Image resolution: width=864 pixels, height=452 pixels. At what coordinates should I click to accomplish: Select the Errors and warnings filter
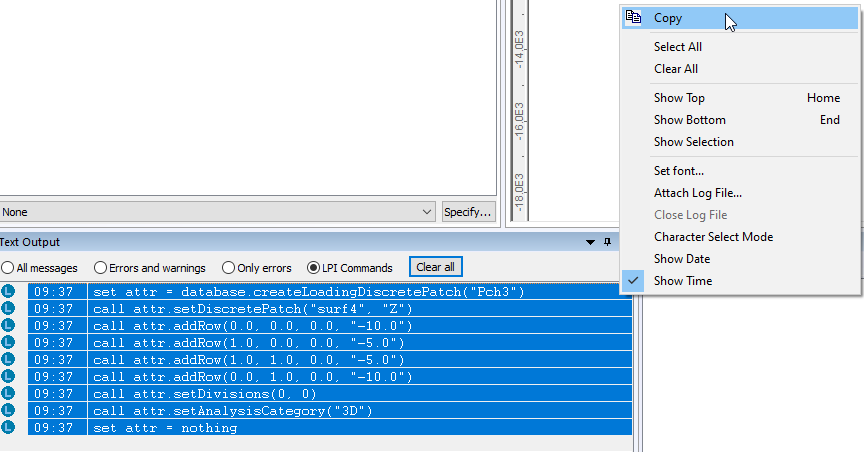point(100,268)
